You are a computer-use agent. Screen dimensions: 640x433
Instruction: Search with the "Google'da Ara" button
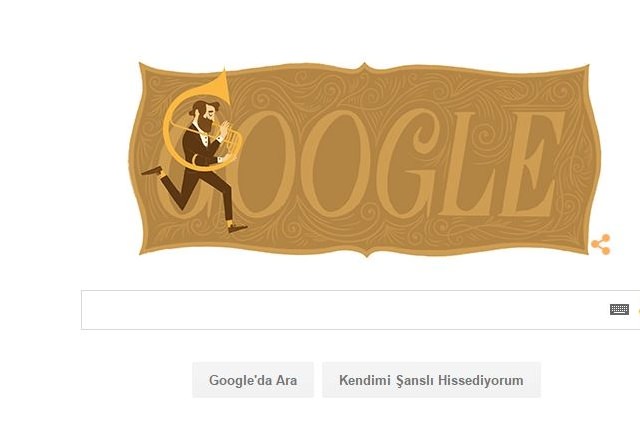(253, 380)
